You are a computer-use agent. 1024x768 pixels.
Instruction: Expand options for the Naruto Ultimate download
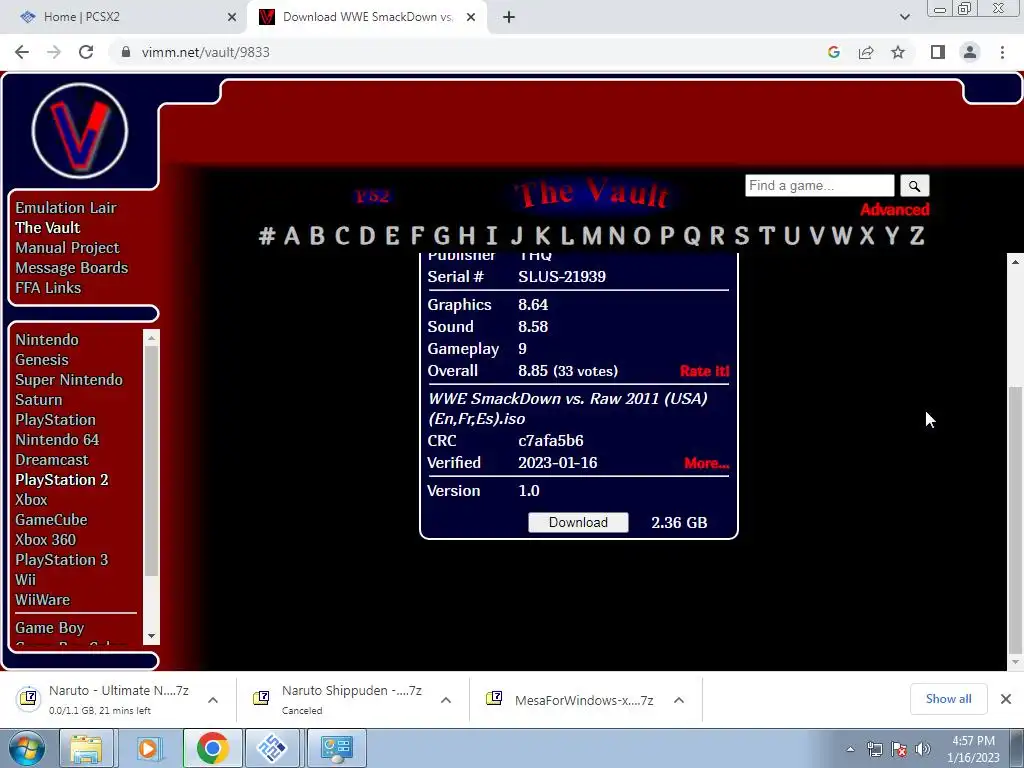coord(213,700)
